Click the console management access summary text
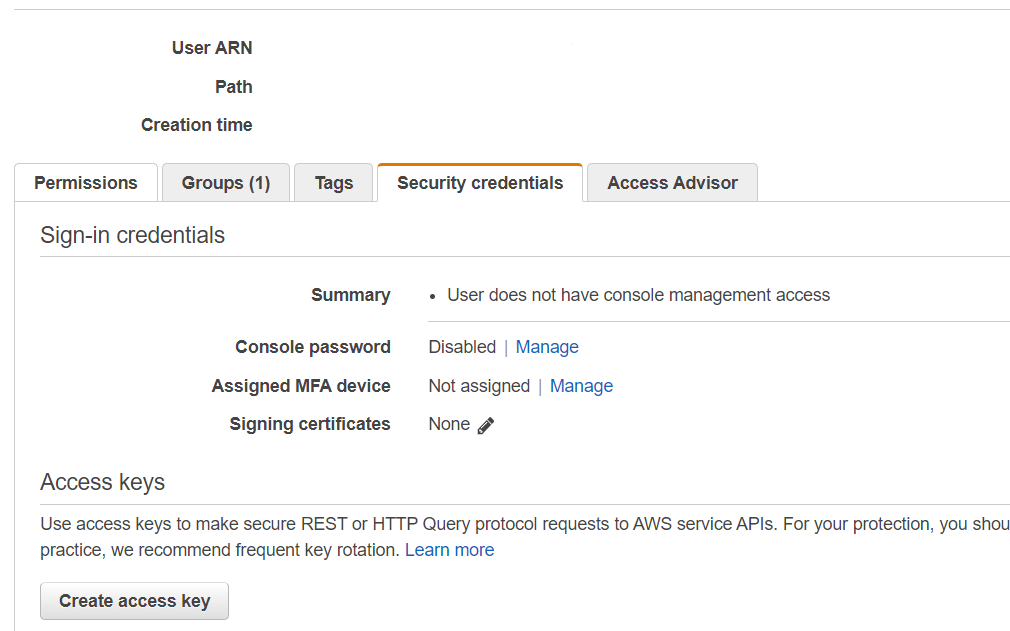This screenshot has height=631, width=1010. pyautogui.click(x=638, y=295)
